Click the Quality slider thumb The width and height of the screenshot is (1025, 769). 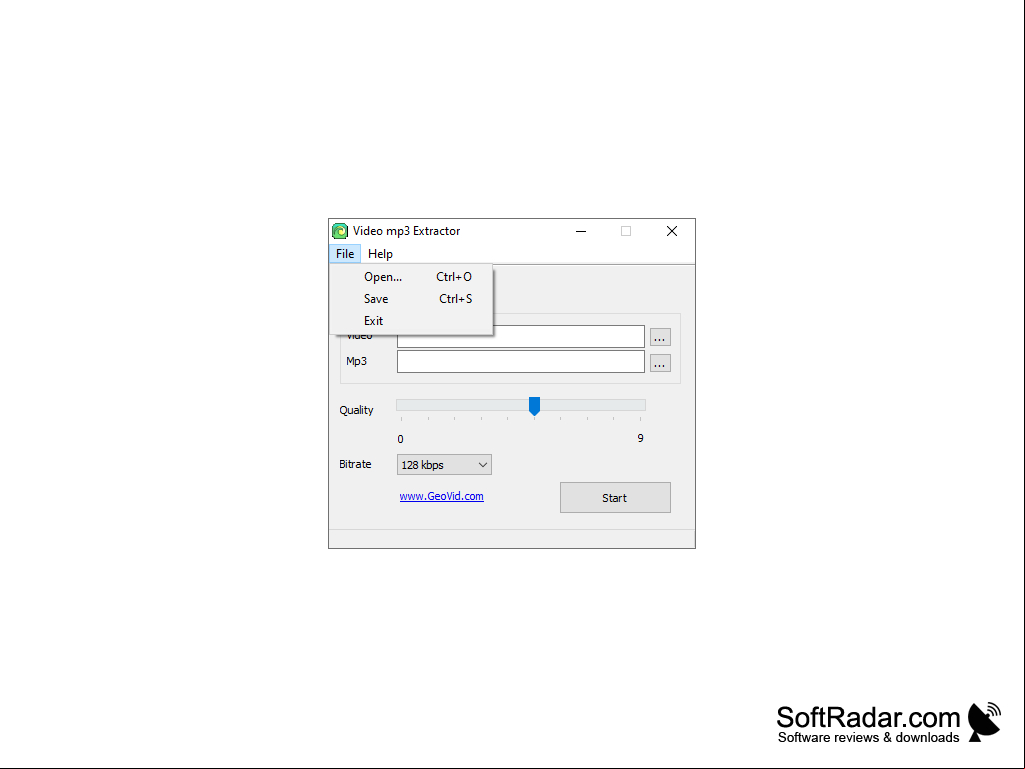534,406
